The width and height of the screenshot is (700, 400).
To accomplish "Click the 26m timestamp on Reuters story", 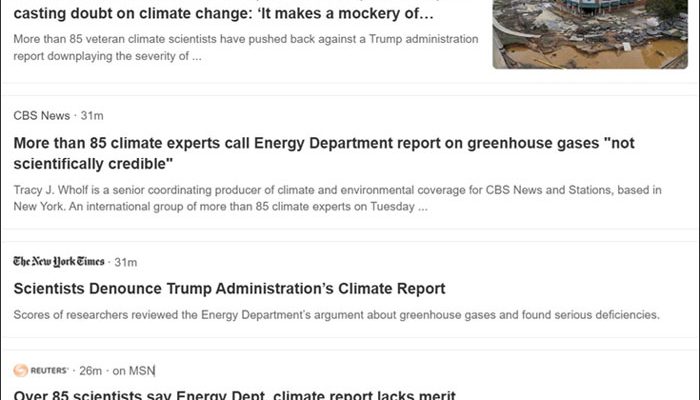I will point(92,370).
